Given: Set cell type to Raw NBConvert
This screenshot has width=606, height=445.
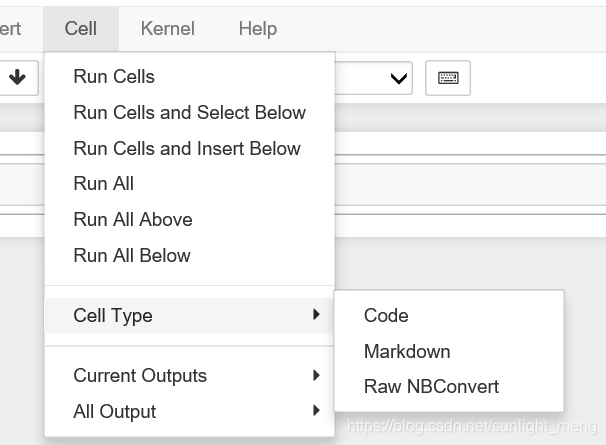Looking at the screenshot, I should [x=431, y=387].
